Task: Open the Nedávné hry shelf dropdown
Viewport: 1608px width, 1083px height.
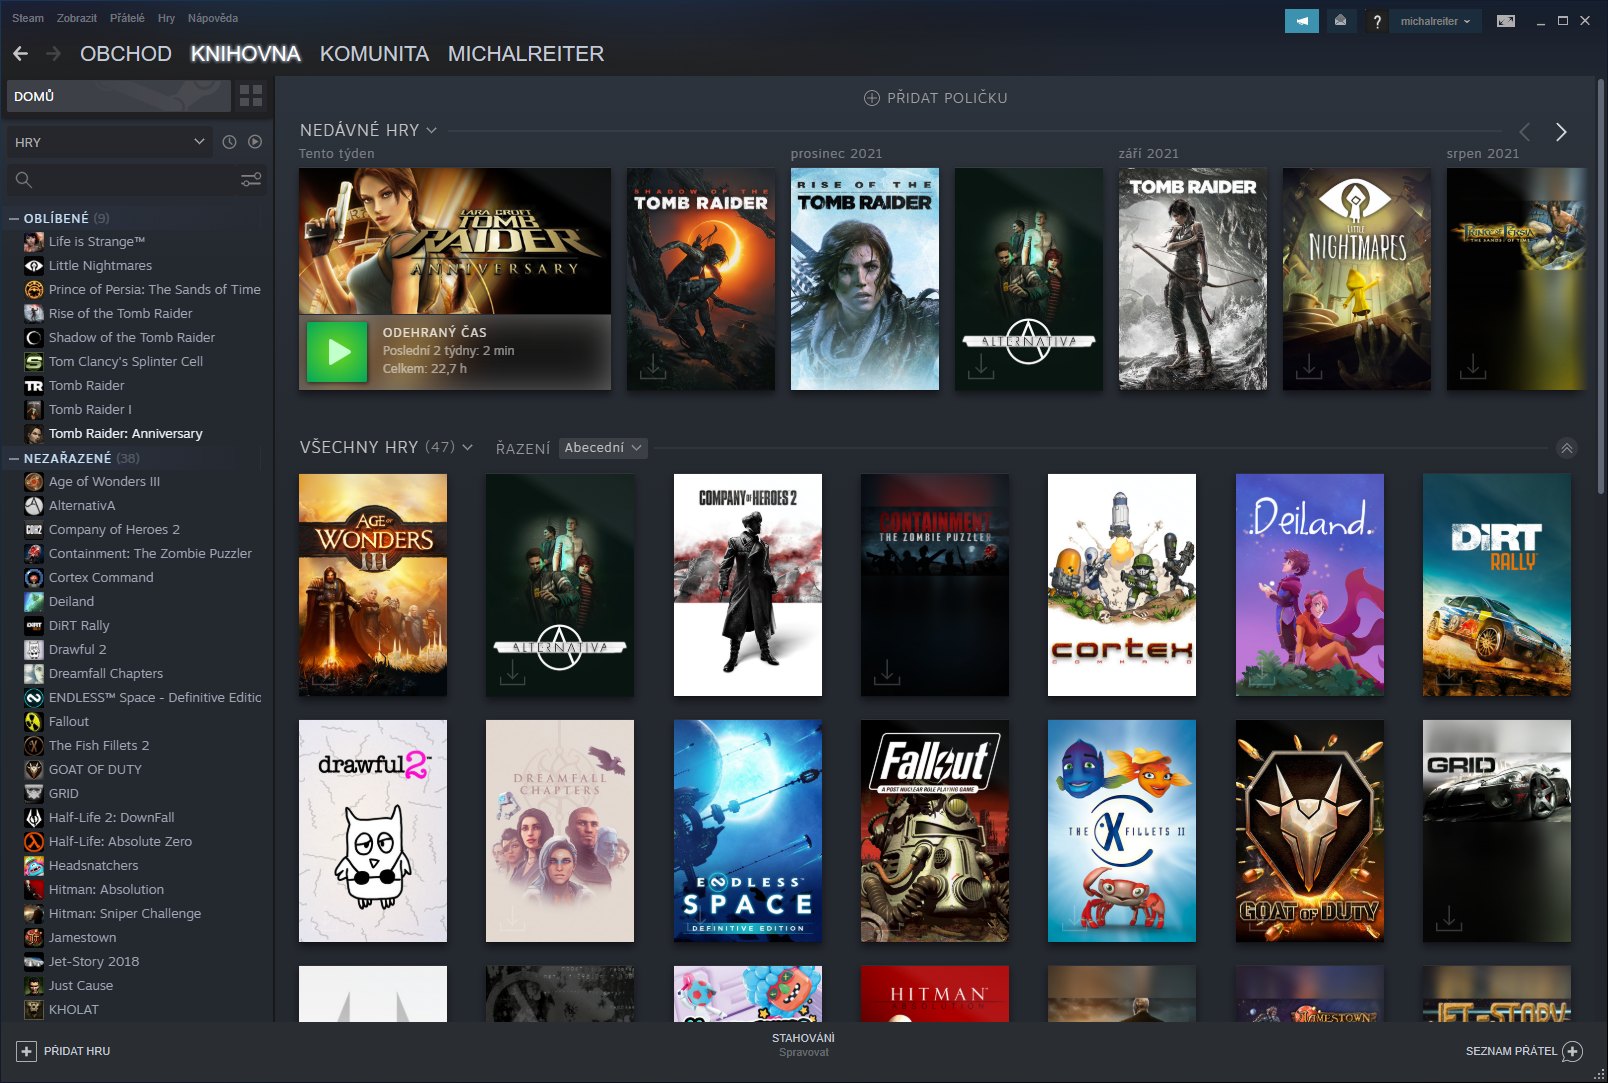Action: pos(431,130)
